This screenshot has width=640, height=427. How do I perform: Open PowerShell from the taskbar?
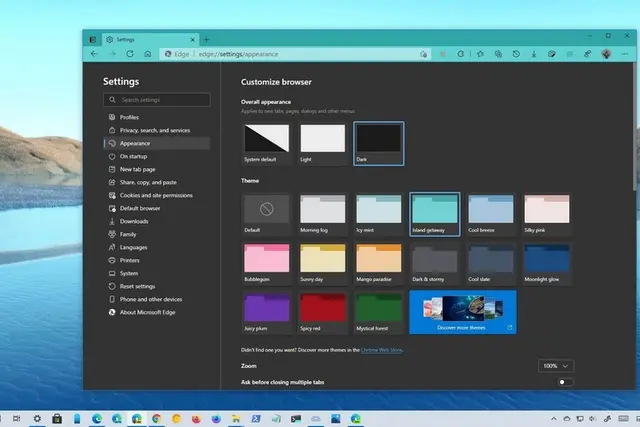[x=256, y=418]
